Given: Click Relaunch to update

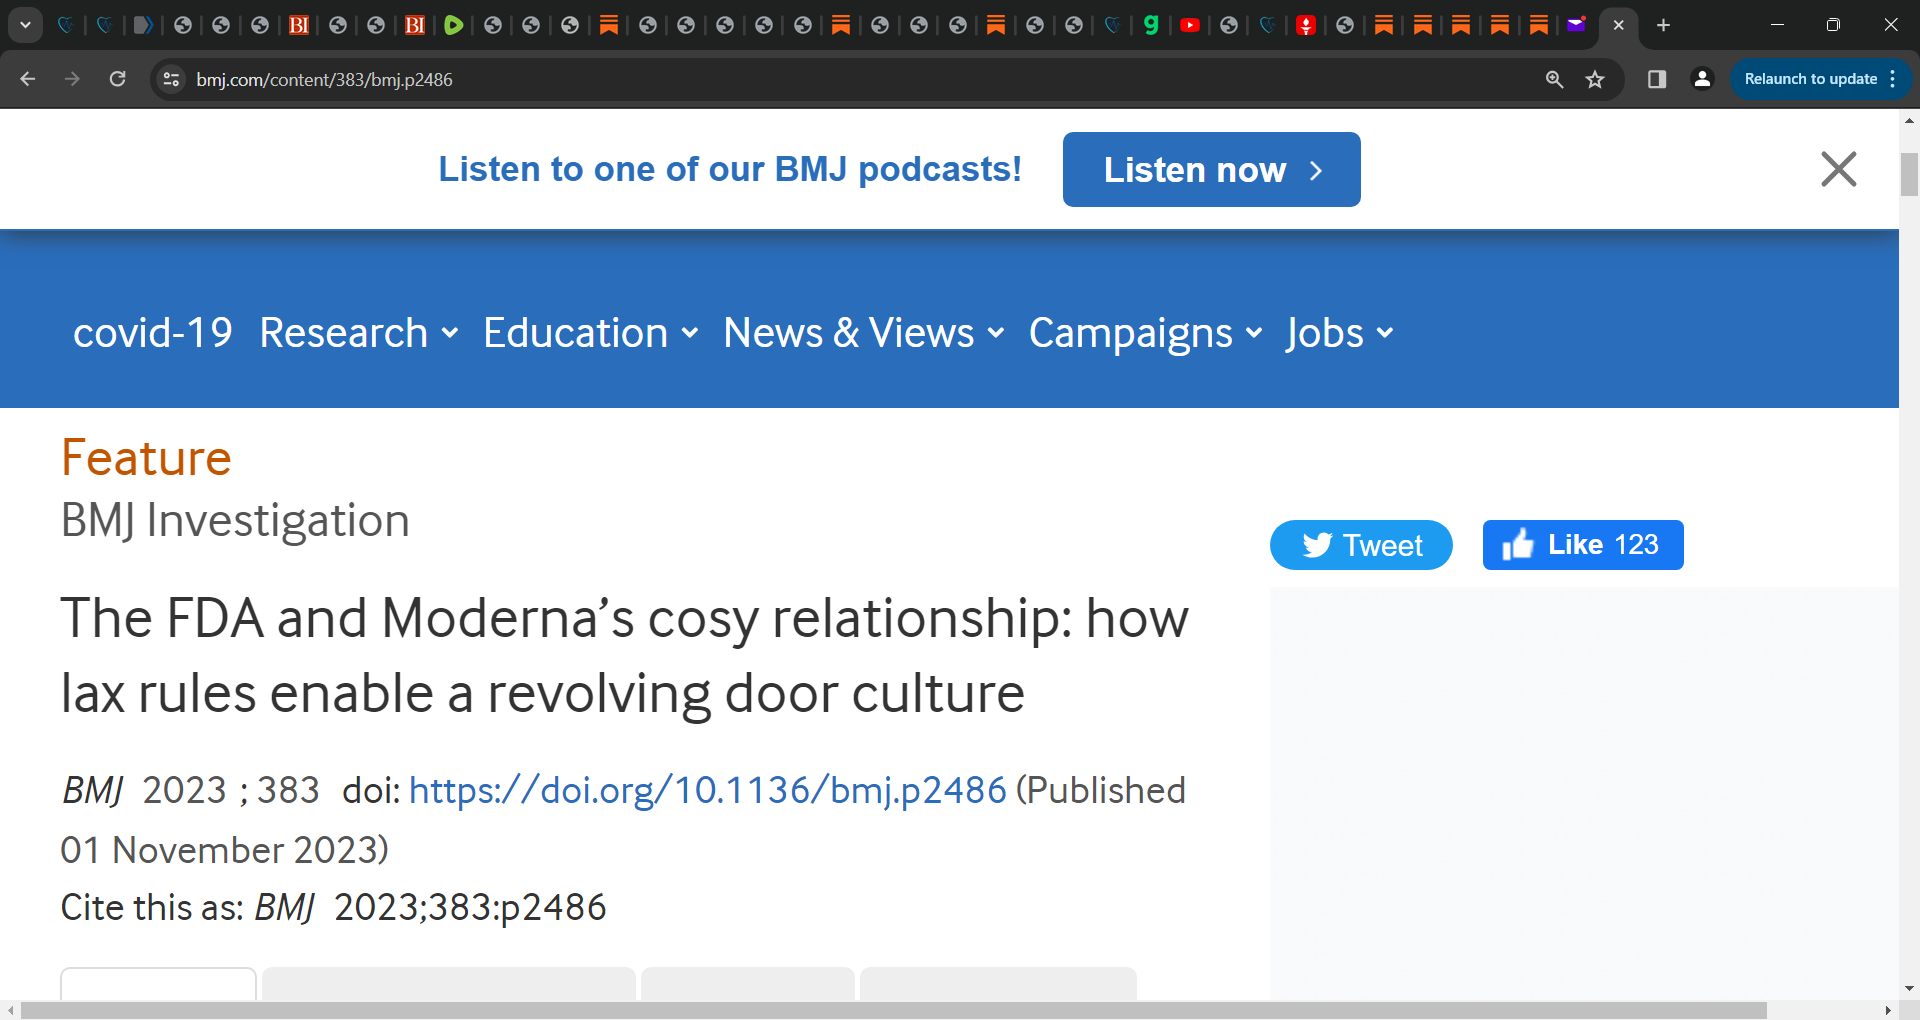Looking at the screenshot, I should pyautogui.click(x=1820, y=79).
